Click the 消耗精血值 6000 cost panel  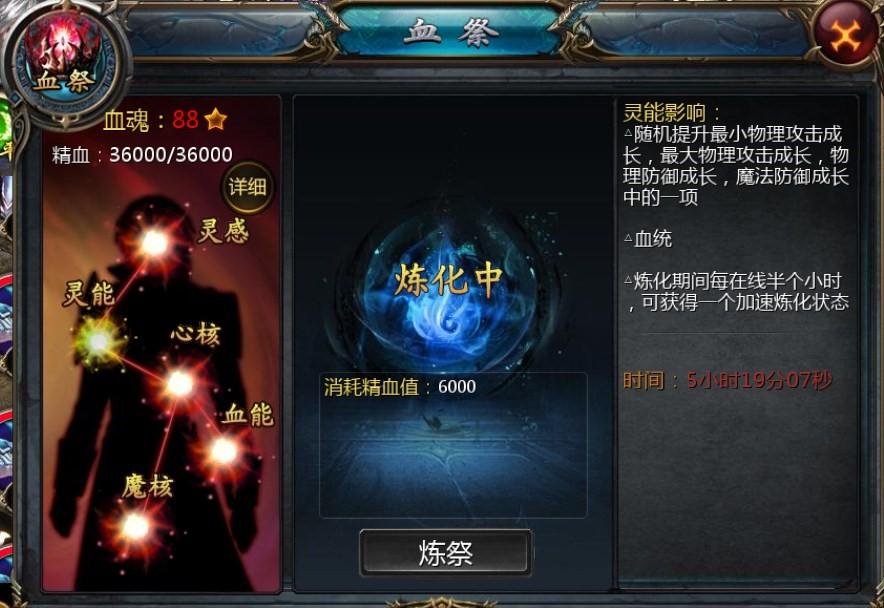tap(453, 445)
